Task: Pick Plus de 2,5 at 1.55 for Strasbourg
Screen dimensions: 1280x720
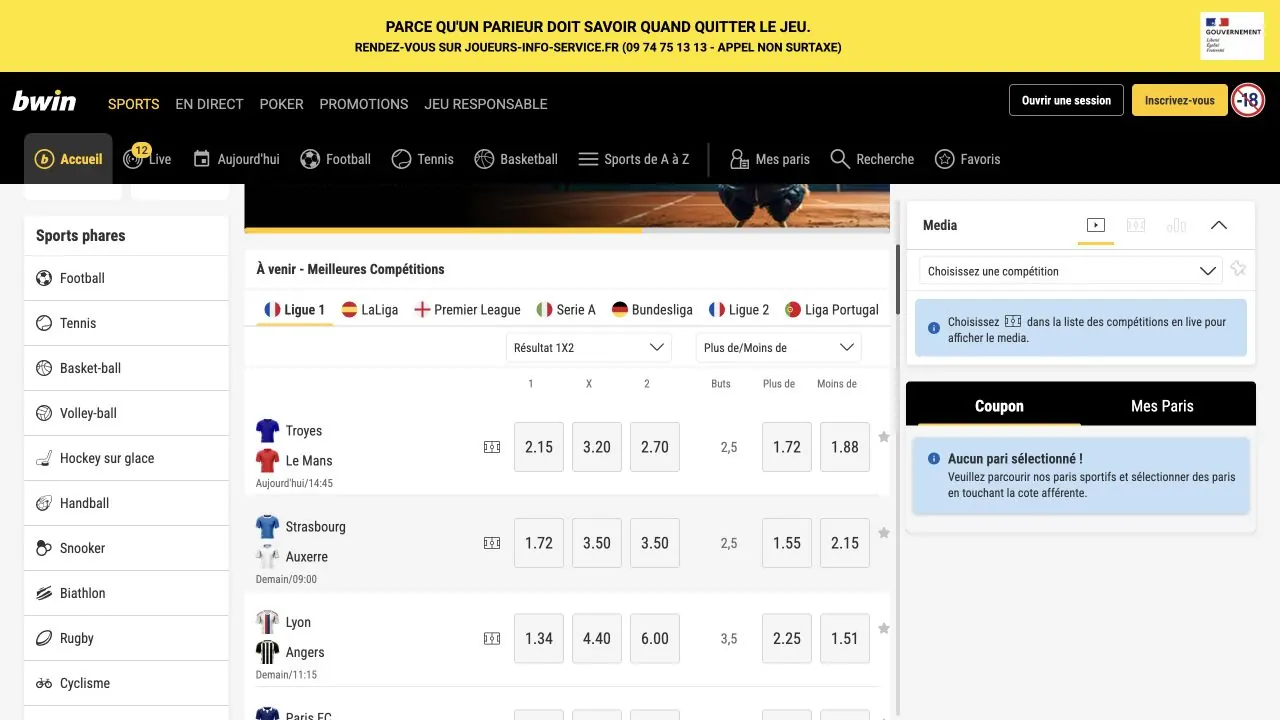Action: pyautogui.click(x=787, y=543)
